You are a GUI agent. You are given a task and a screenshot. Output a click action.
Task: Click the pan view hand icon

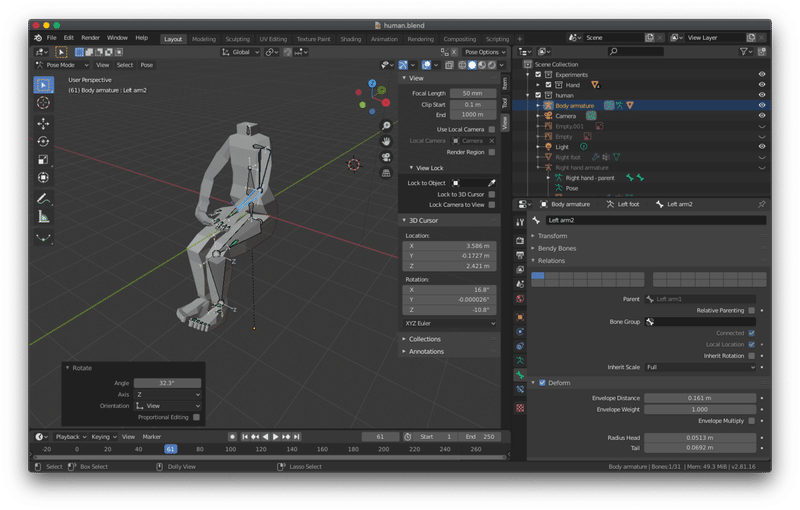click(x=386, y=141)
